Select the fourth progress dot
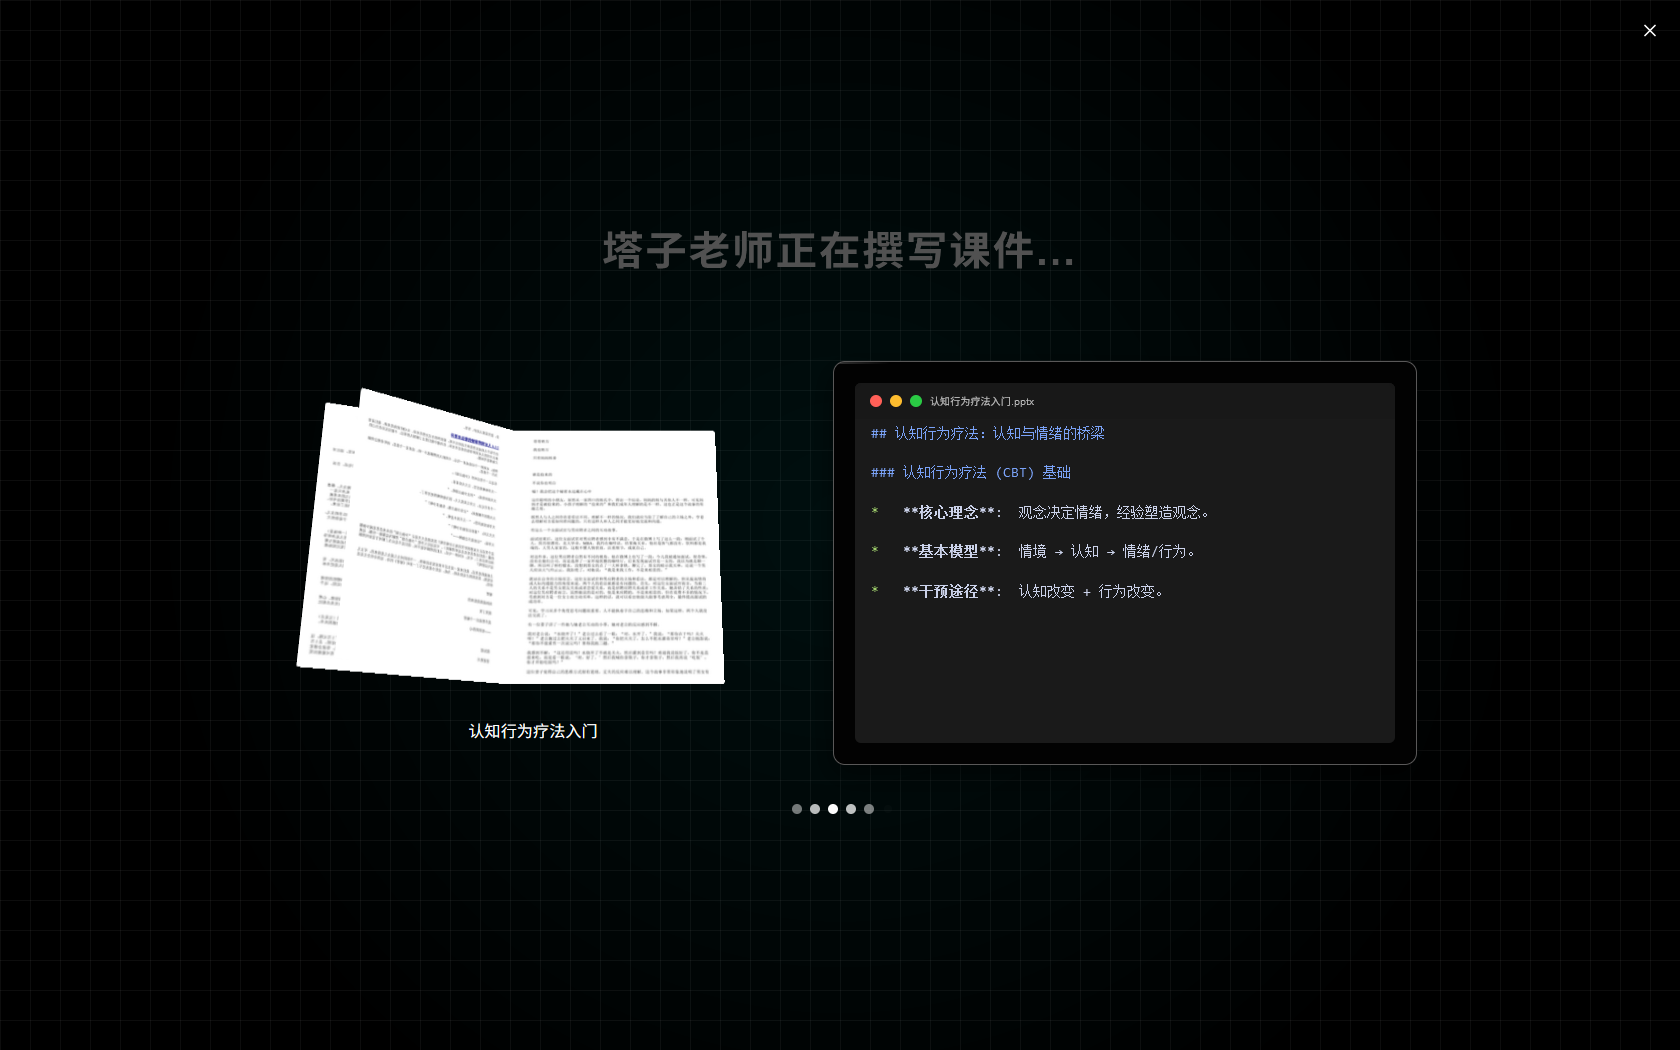 click(x=851, y=809)
